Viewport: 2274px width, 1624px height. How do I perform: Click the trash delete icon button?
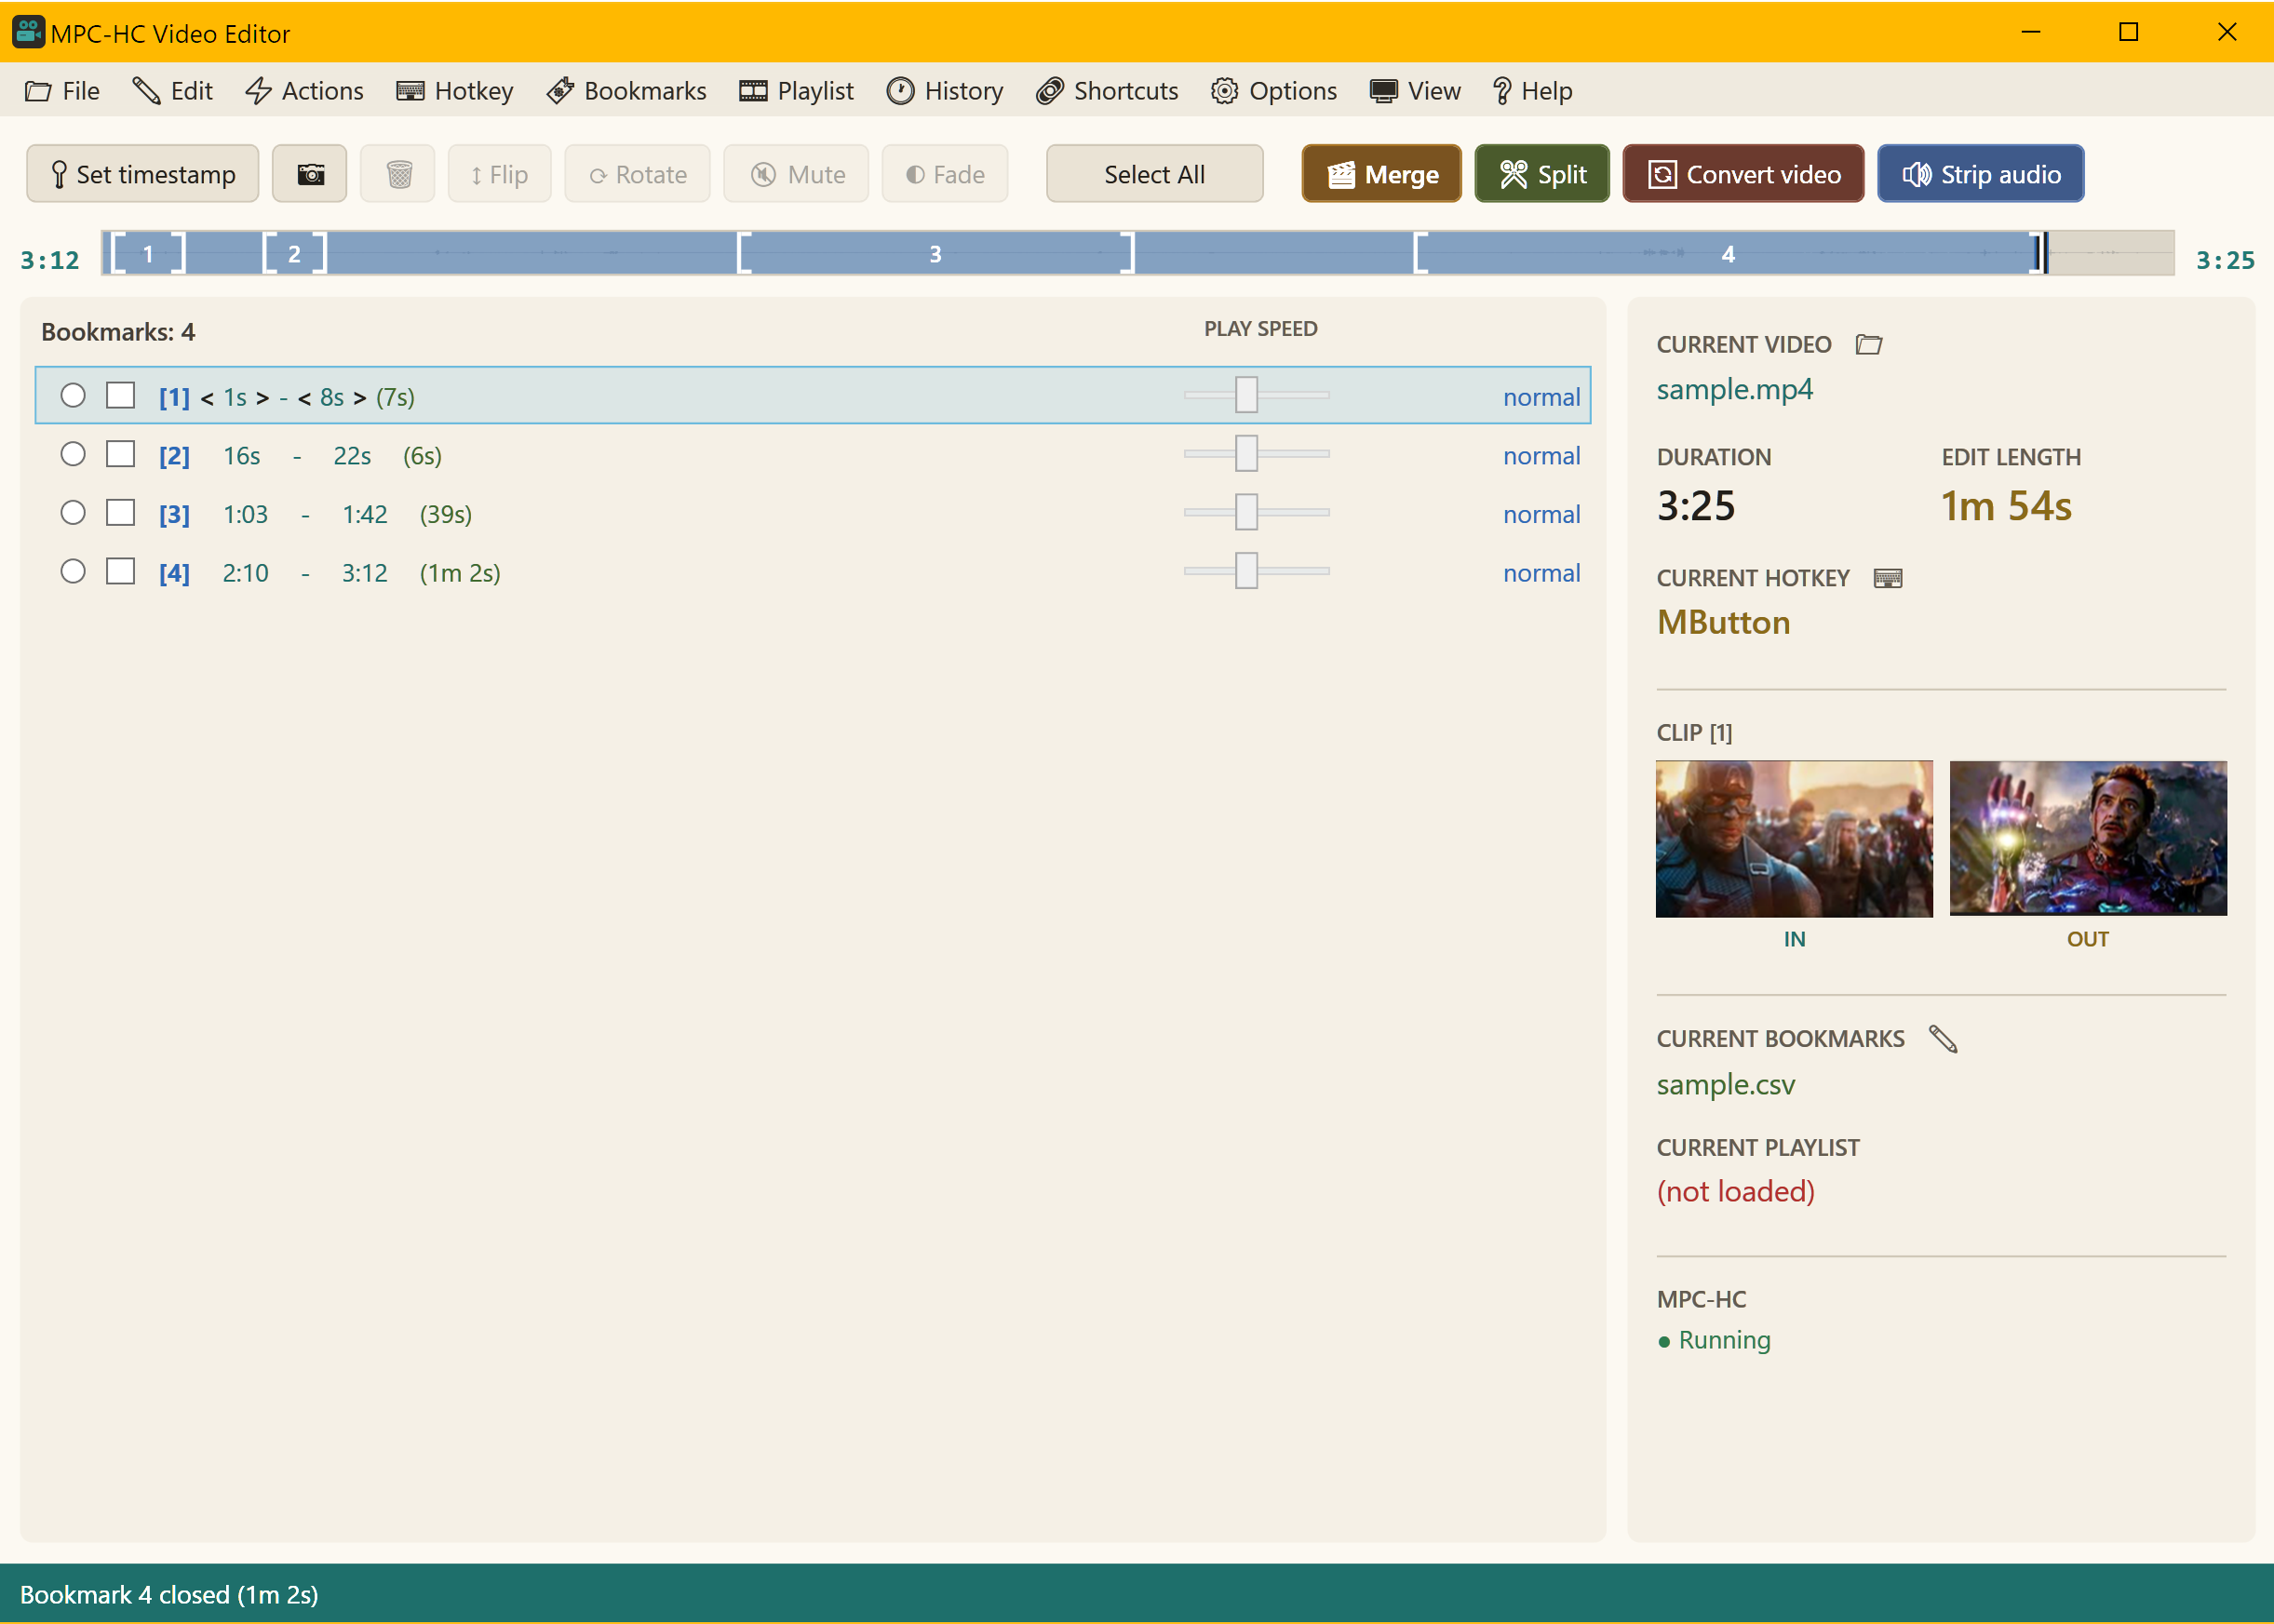pyautogui.click(x=398, y=174)
